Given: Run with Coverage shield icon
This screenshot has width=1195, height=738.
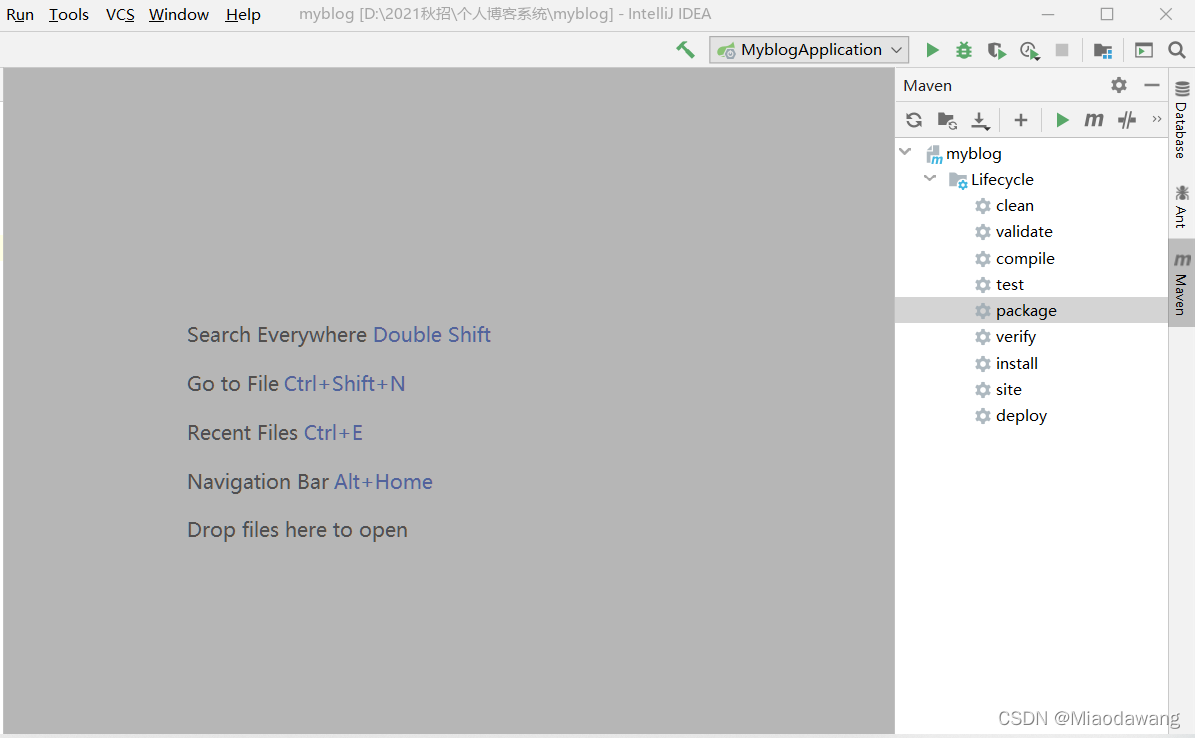Looking at the screenshot, I should [996, 50].
